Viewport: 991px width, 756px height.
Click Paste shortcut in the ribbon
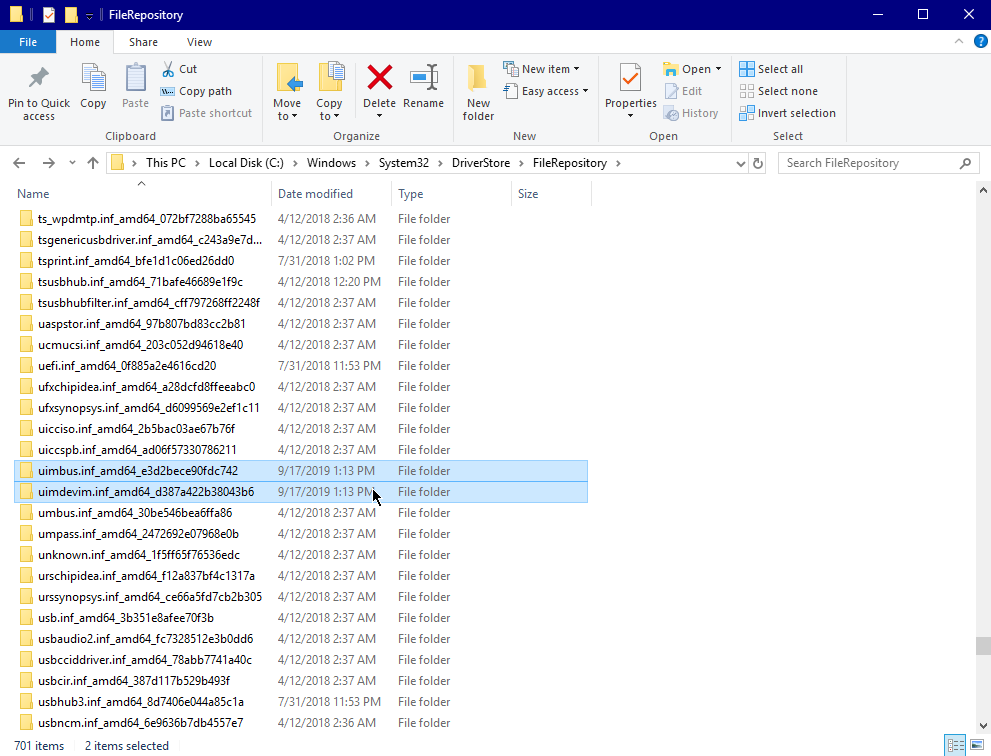coord(207,113)
